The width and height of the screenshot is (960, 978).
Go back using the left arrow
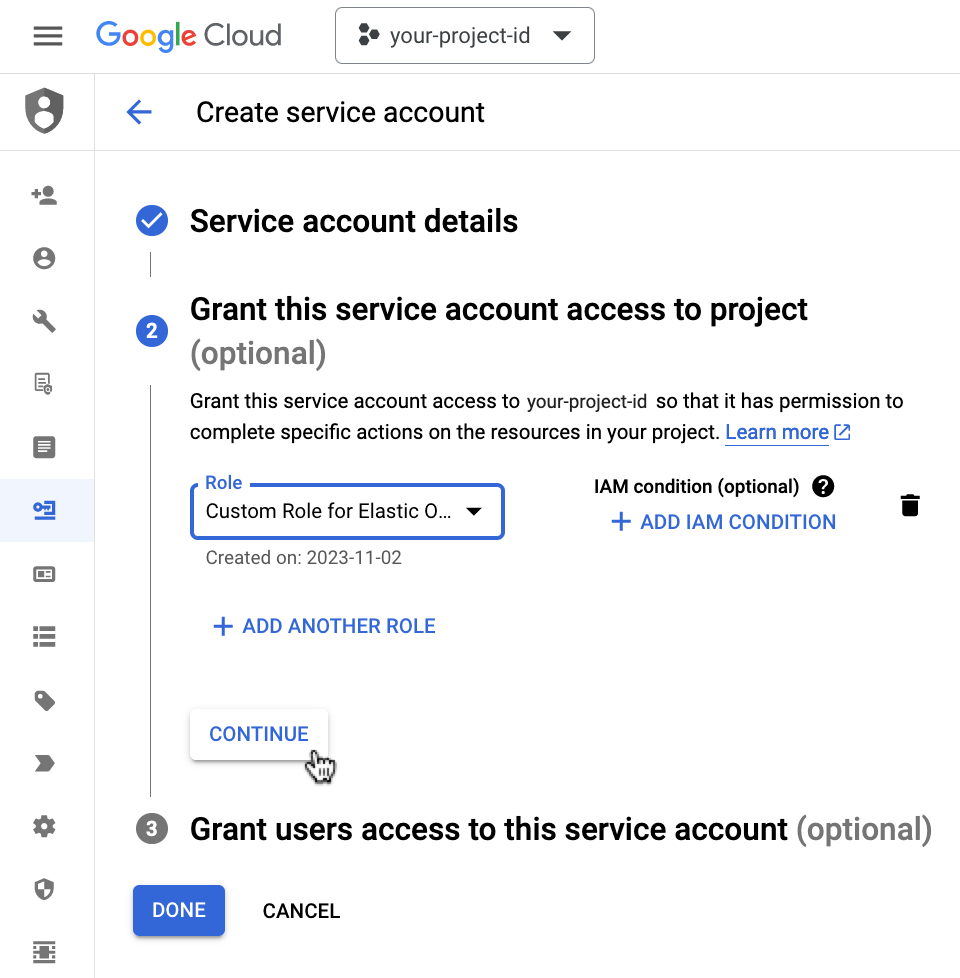tap(139, 112)
